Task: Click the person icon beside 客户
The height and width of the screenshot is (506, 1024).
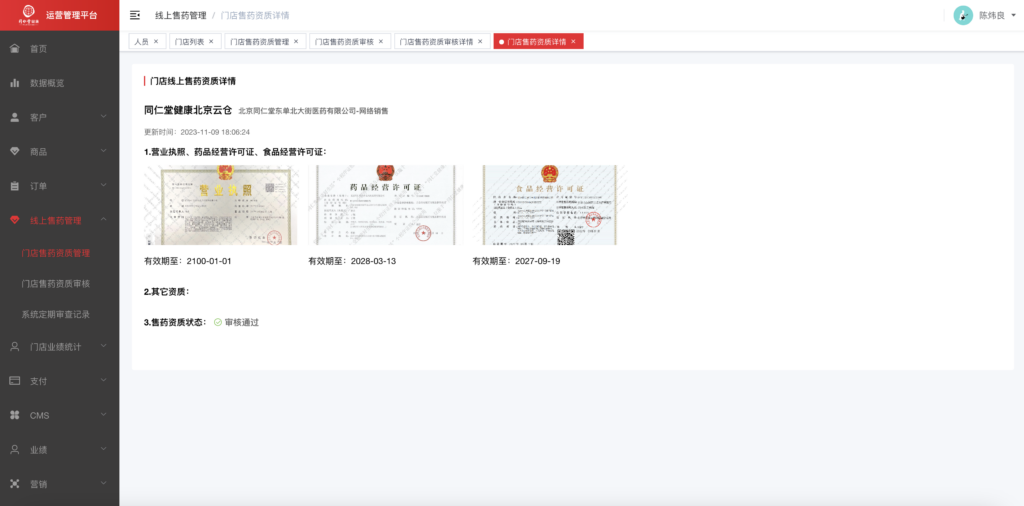Action: pyautogui.click(x=15, y=118)
